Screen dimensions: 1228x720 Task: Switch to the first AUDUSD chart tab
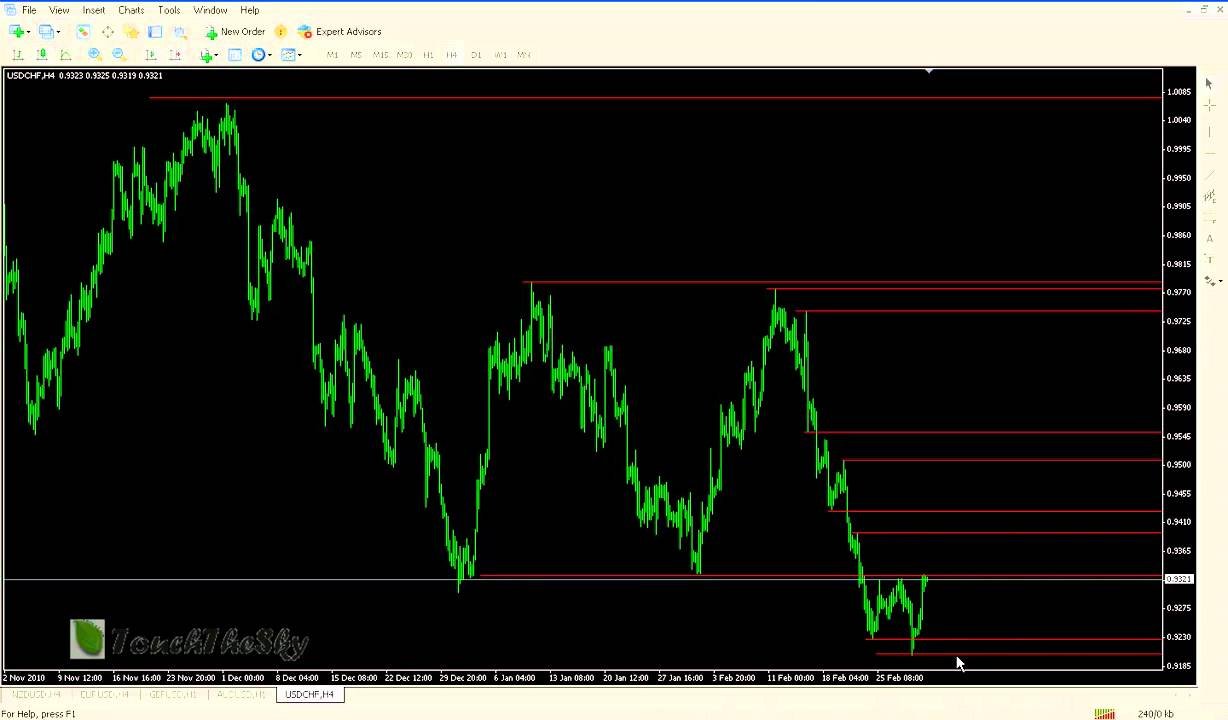[241, 694]
